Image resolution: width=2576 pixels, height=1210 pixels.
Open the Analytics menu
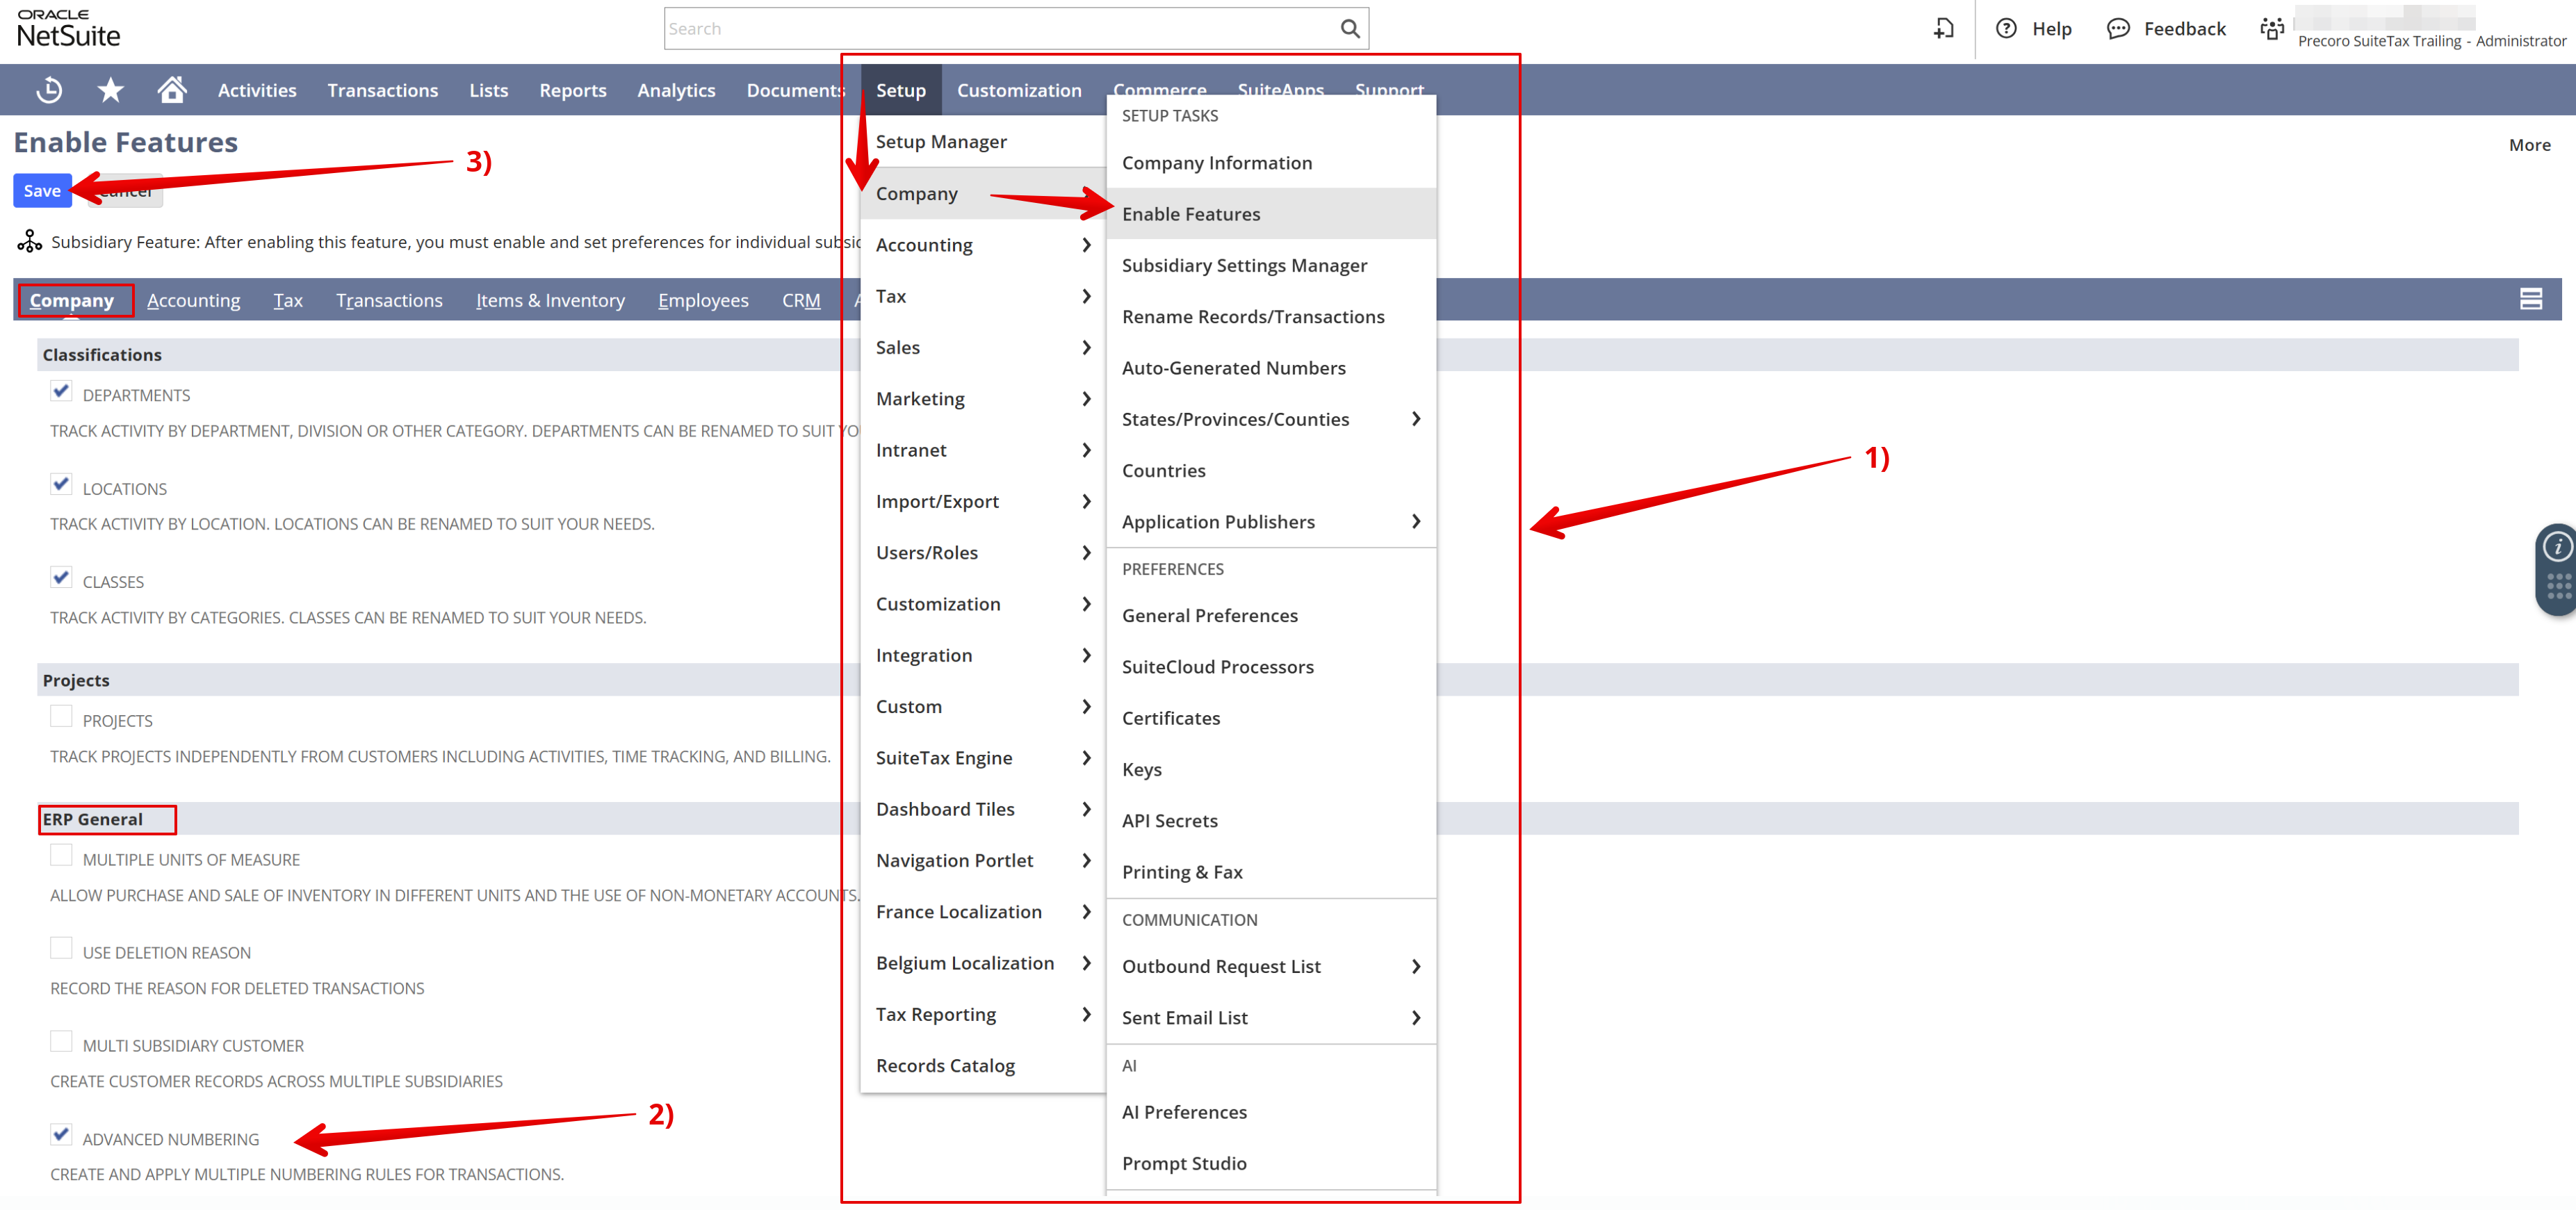676,90
